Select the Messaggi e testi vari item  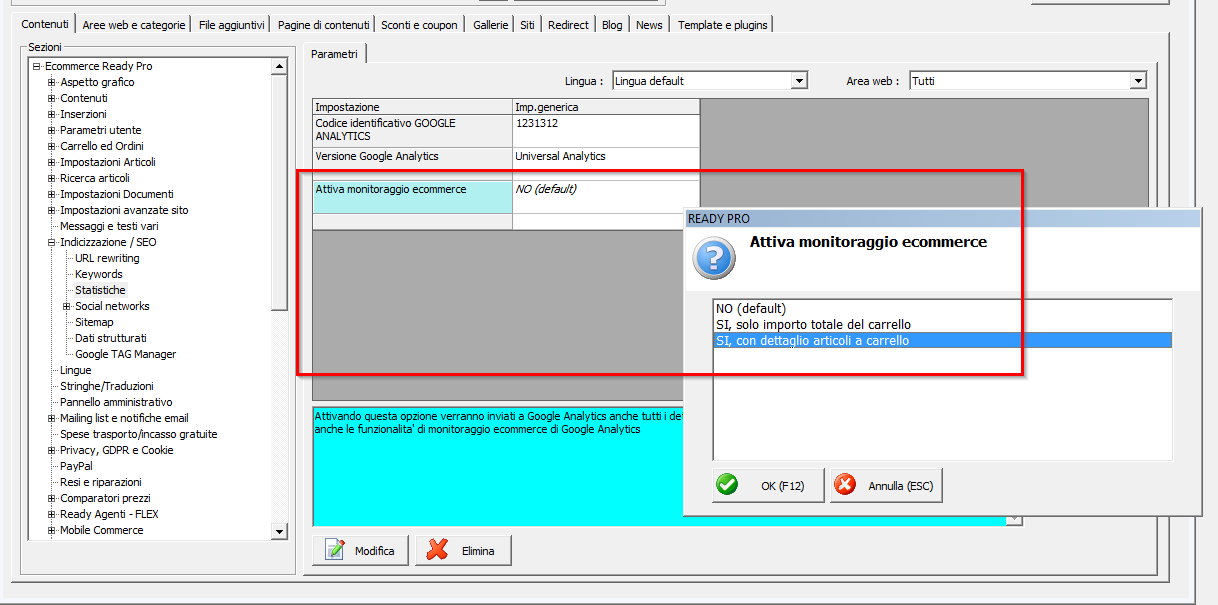tap(109, 226)
